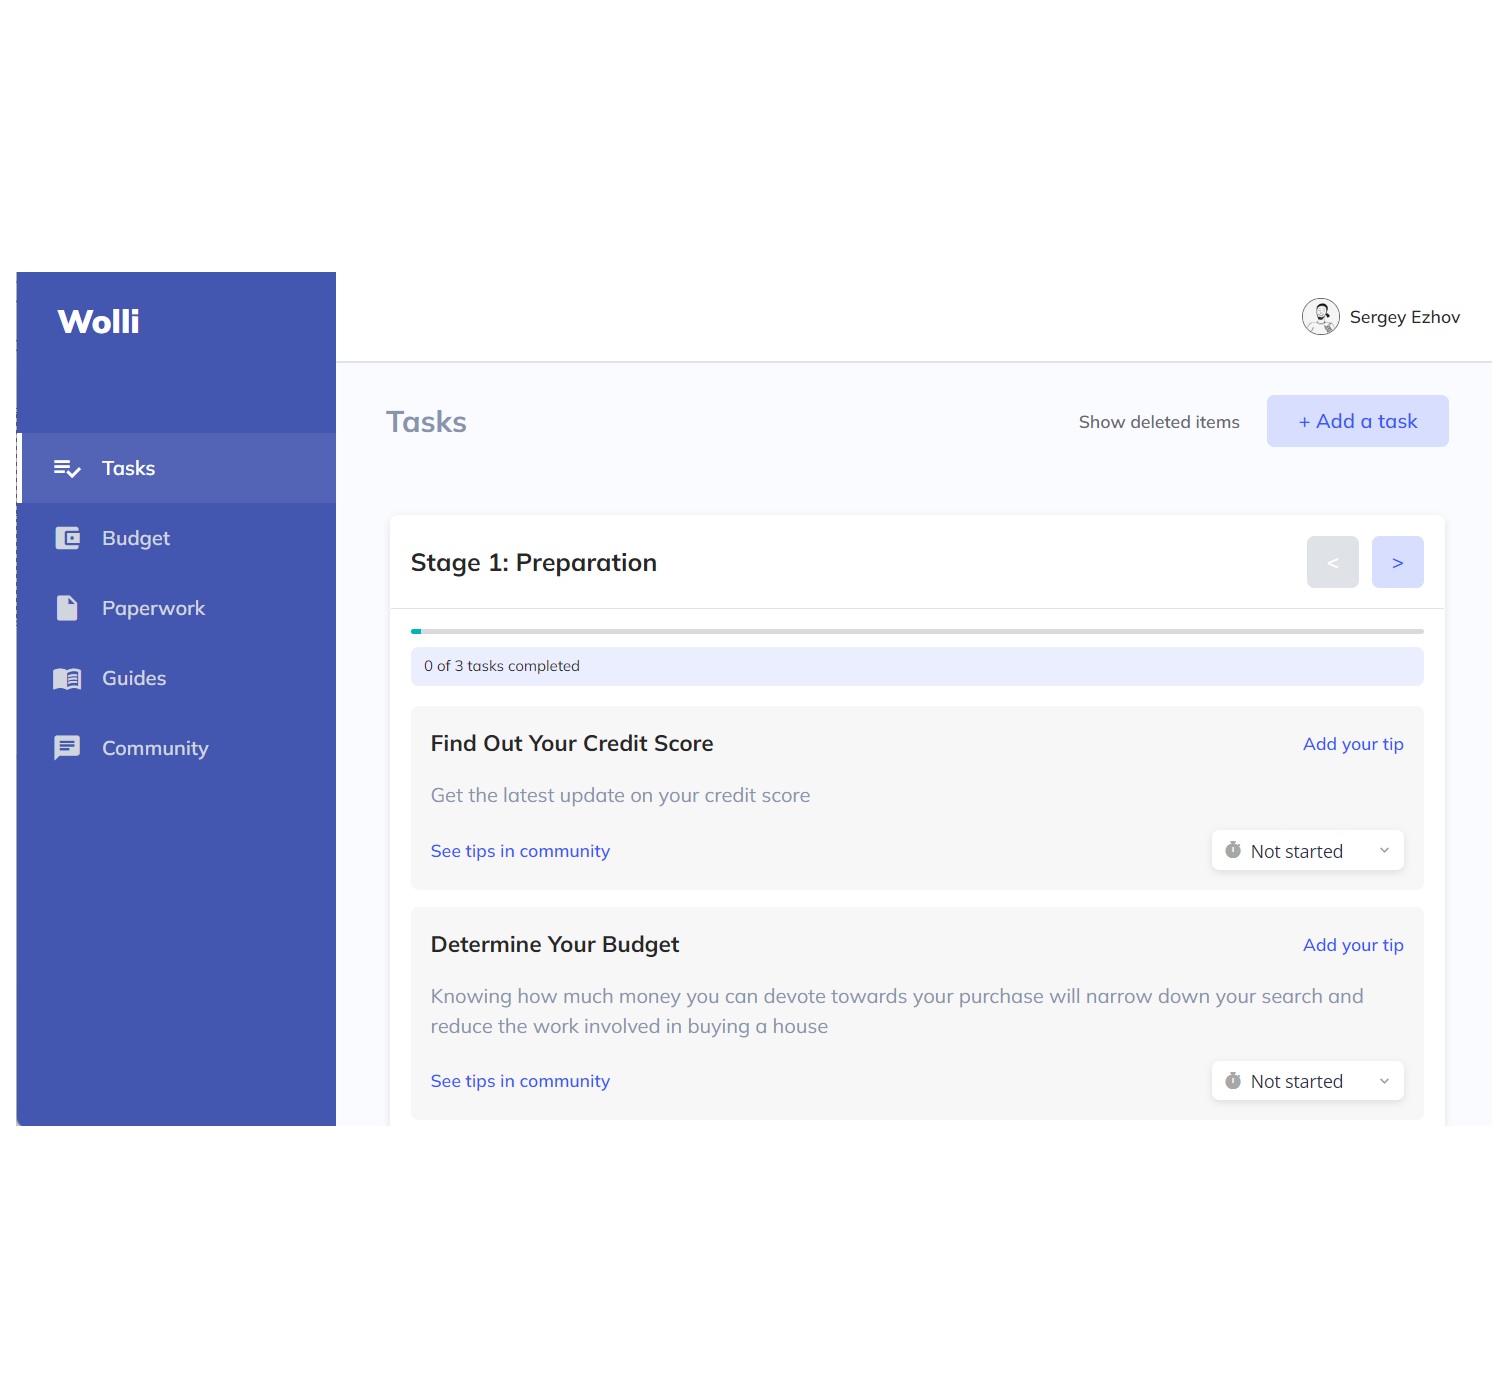Open Not started dropdown for Determine Your Budget task
1500x1380 pixels.
tap(1307, 1081)
